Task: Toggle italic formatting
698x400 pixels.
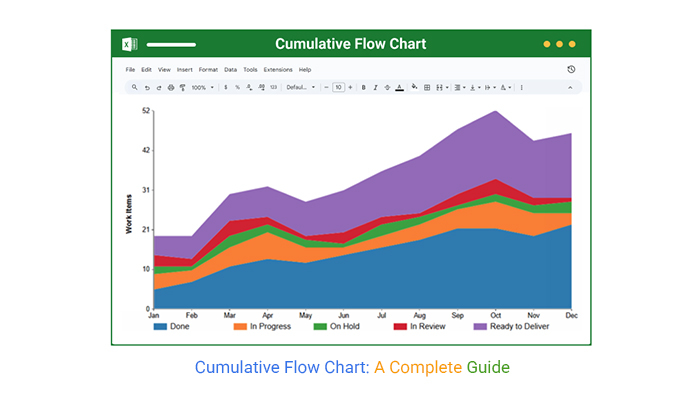Action: pyautogui.click(x=375, y=88)
